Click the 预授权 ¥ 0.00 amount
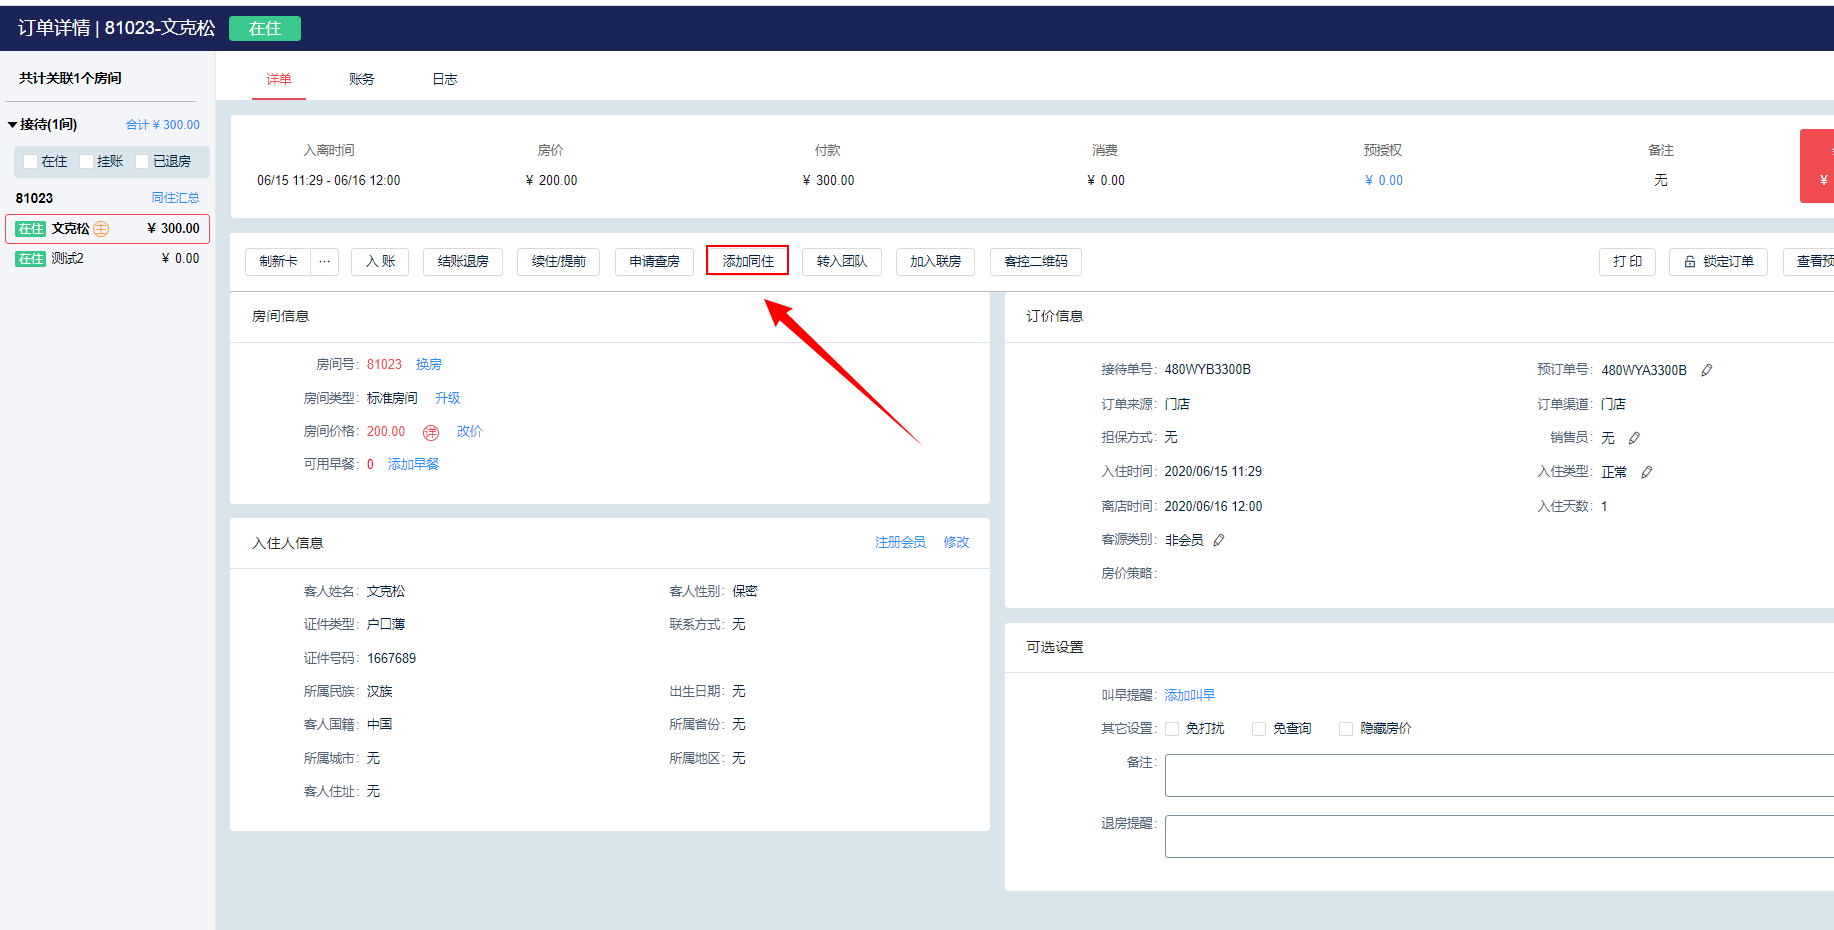Screen dimensions: 1834x930 pyautogui.click(x=1384, y=181)
